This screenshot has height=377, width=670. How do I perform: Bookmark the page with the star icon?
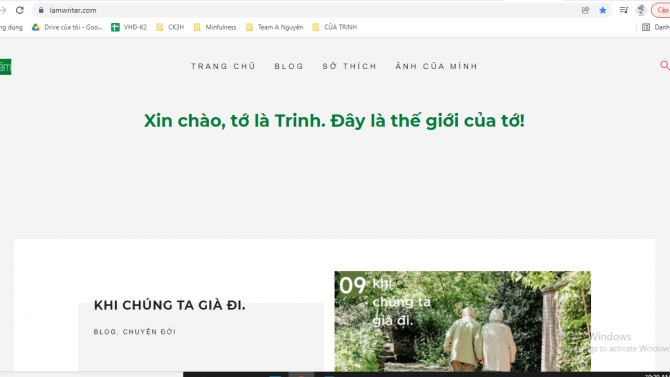pos(602,10)
